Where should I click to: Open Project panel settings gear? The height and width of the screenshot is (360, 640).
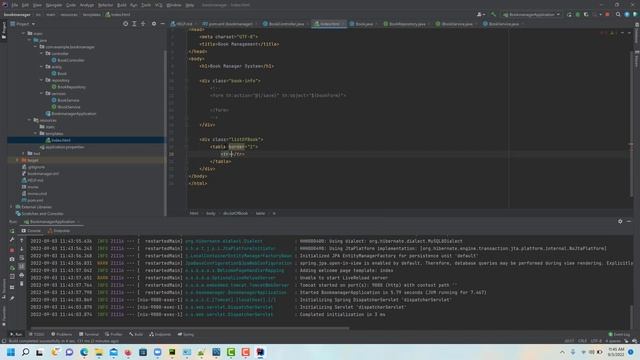point(154,24)
